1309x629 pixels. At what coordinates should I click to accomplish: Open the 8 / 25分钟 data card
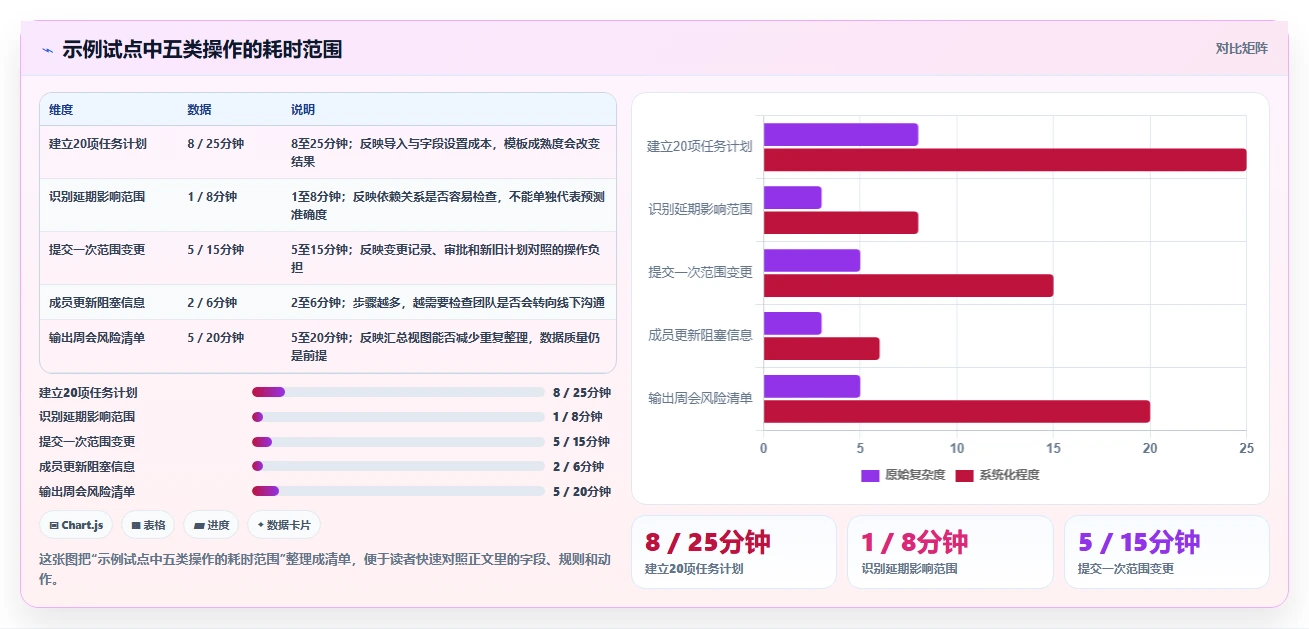coord(734,552)
